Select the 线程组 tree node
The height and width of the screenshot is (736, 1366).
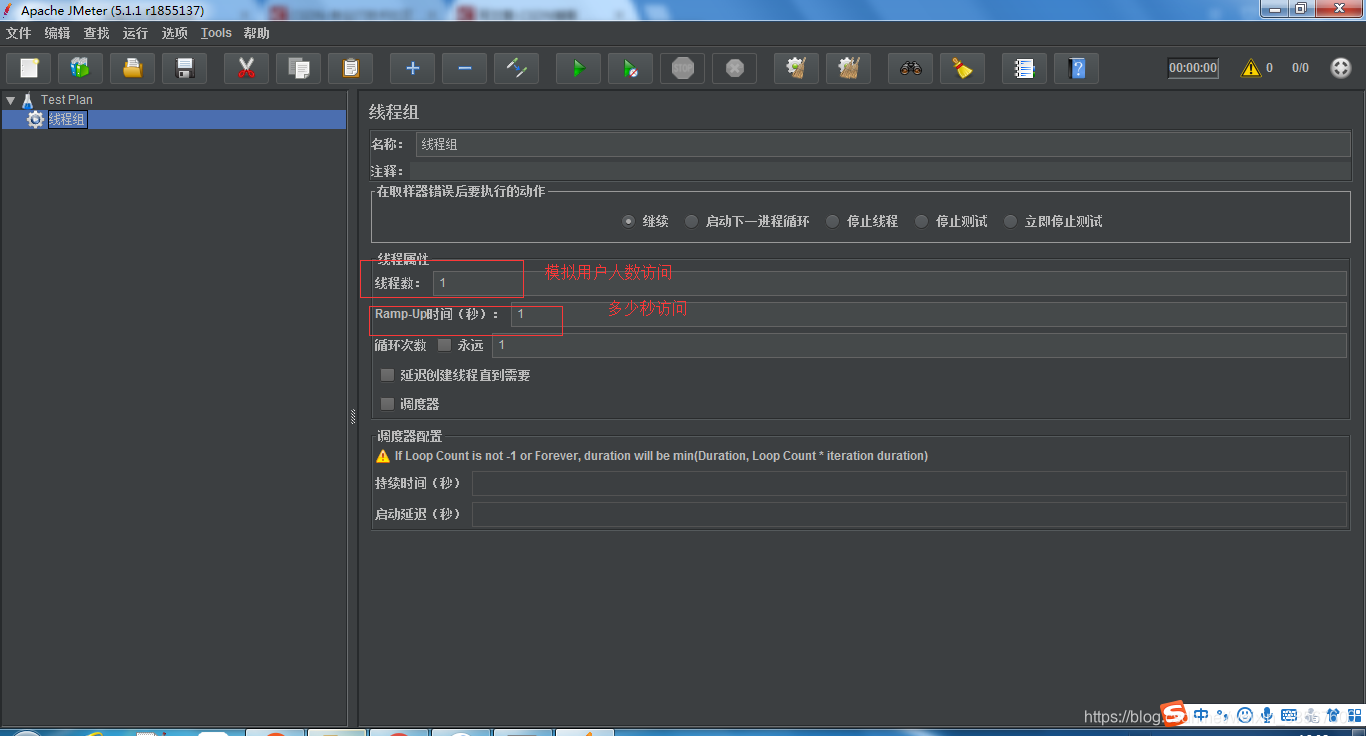[67, 119]
